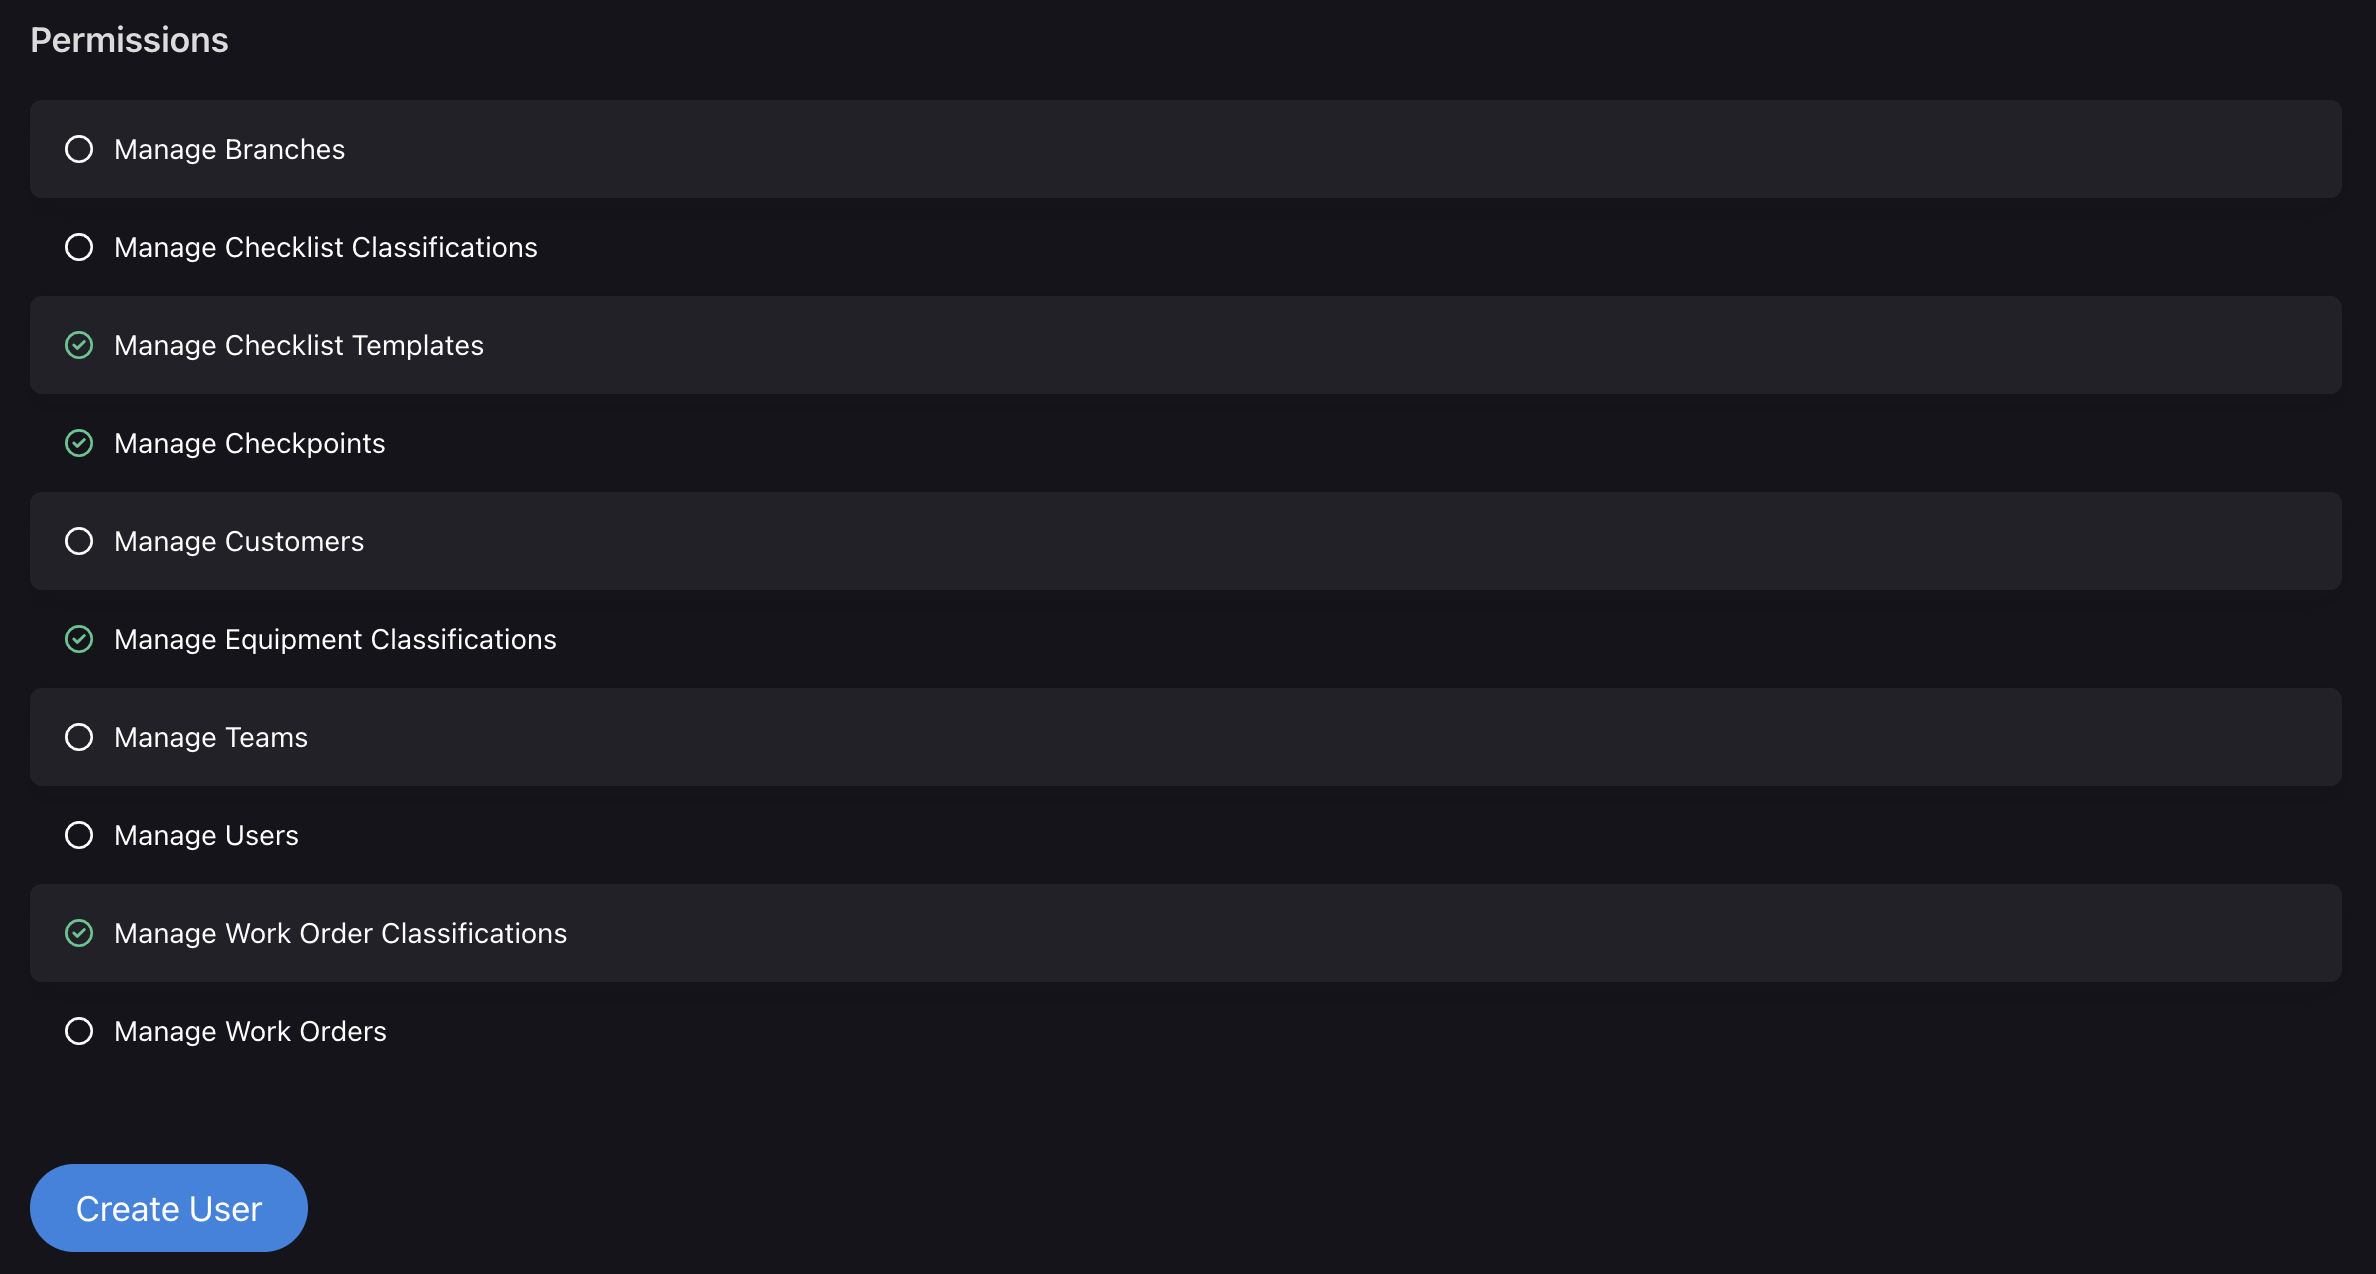This screenshot has height=1274, width=2376.
Task: Enable the Manage Branches circle checkbox
Action: coord(79,149)
